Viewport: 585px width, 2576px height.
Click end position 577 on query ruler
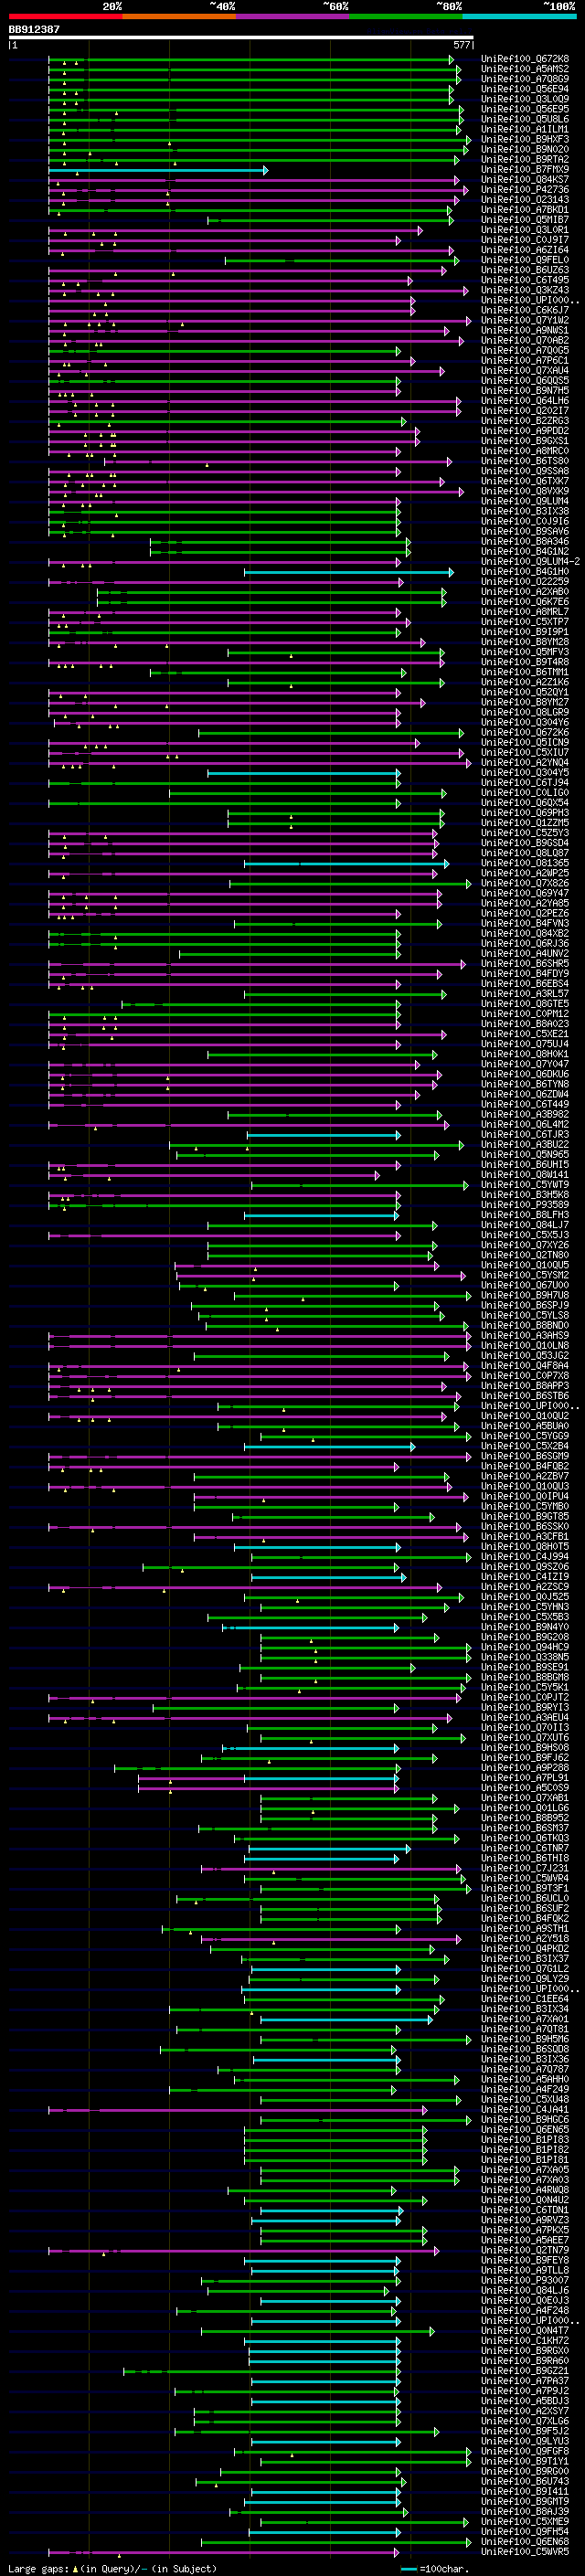point(461,45)
